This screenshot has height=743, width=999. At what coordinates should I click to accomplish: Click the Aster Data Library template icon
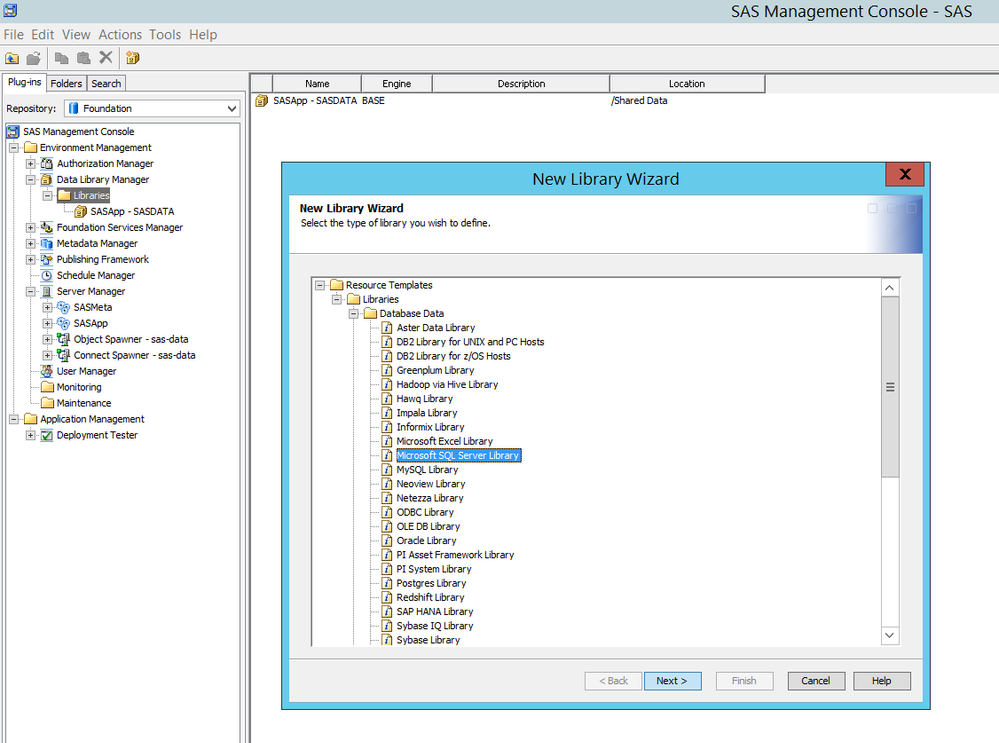click(387, 328)
